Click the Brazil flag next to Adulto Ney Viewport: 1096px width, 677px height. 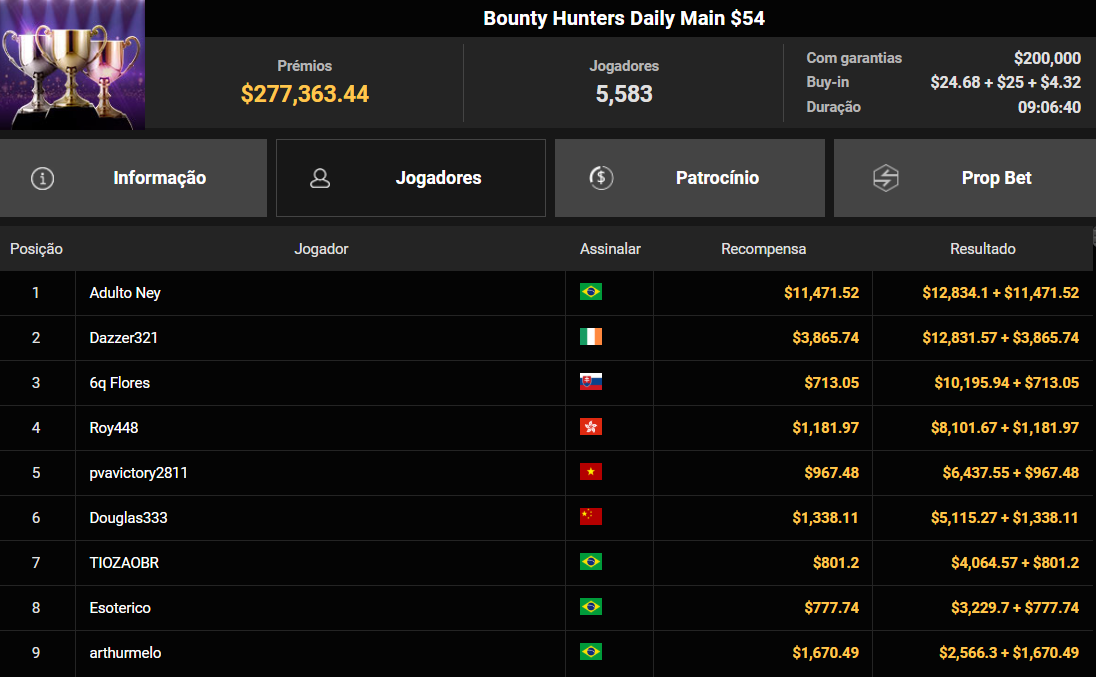[592, 292]
